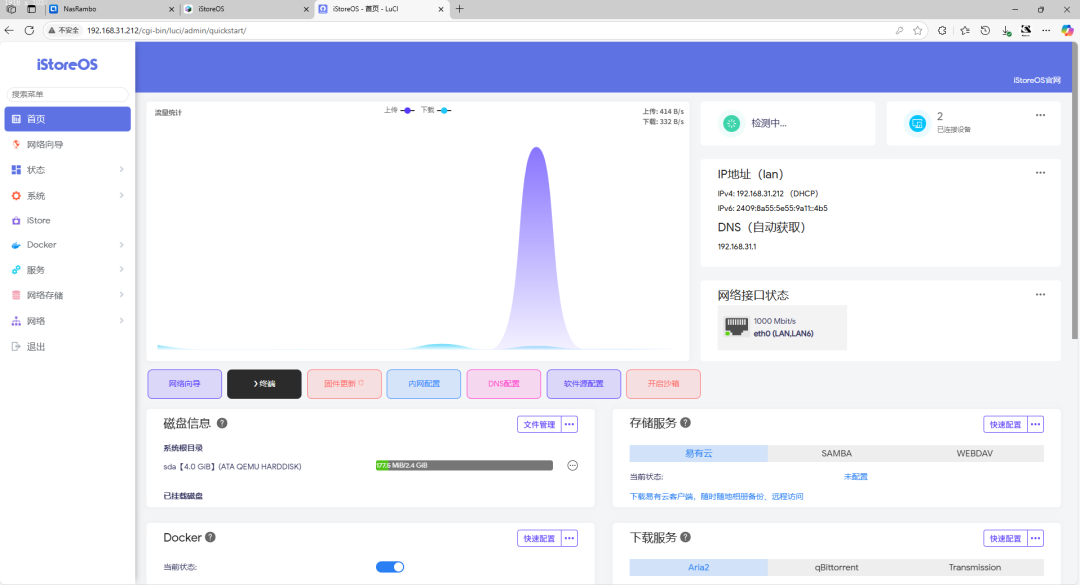Click the 软件源配置 button

coord(583,384)
